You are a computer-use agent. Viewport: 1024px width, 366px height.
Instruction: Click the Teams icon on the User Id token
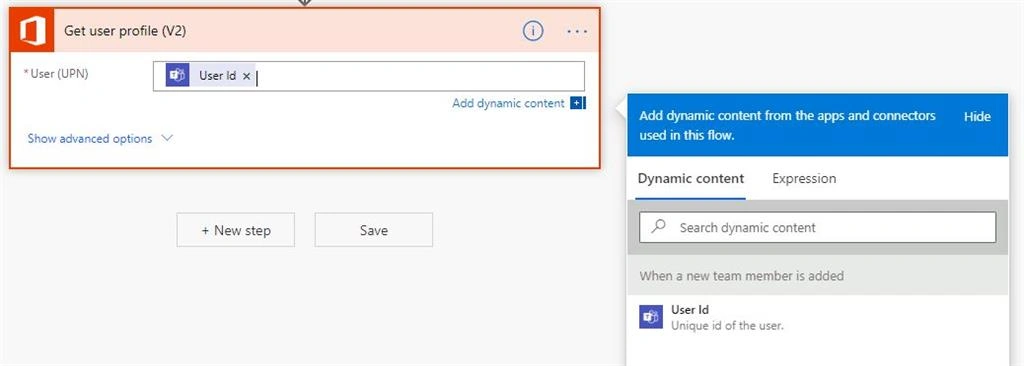(x=178, y=76)
